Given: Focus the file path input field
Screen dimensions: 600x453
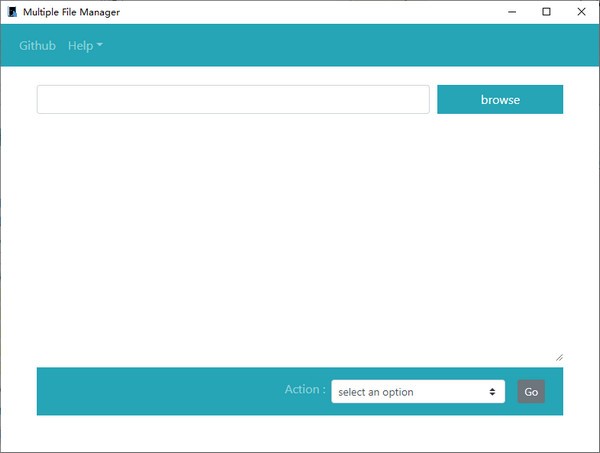Looking at the screenshot, I should [233, 100].
